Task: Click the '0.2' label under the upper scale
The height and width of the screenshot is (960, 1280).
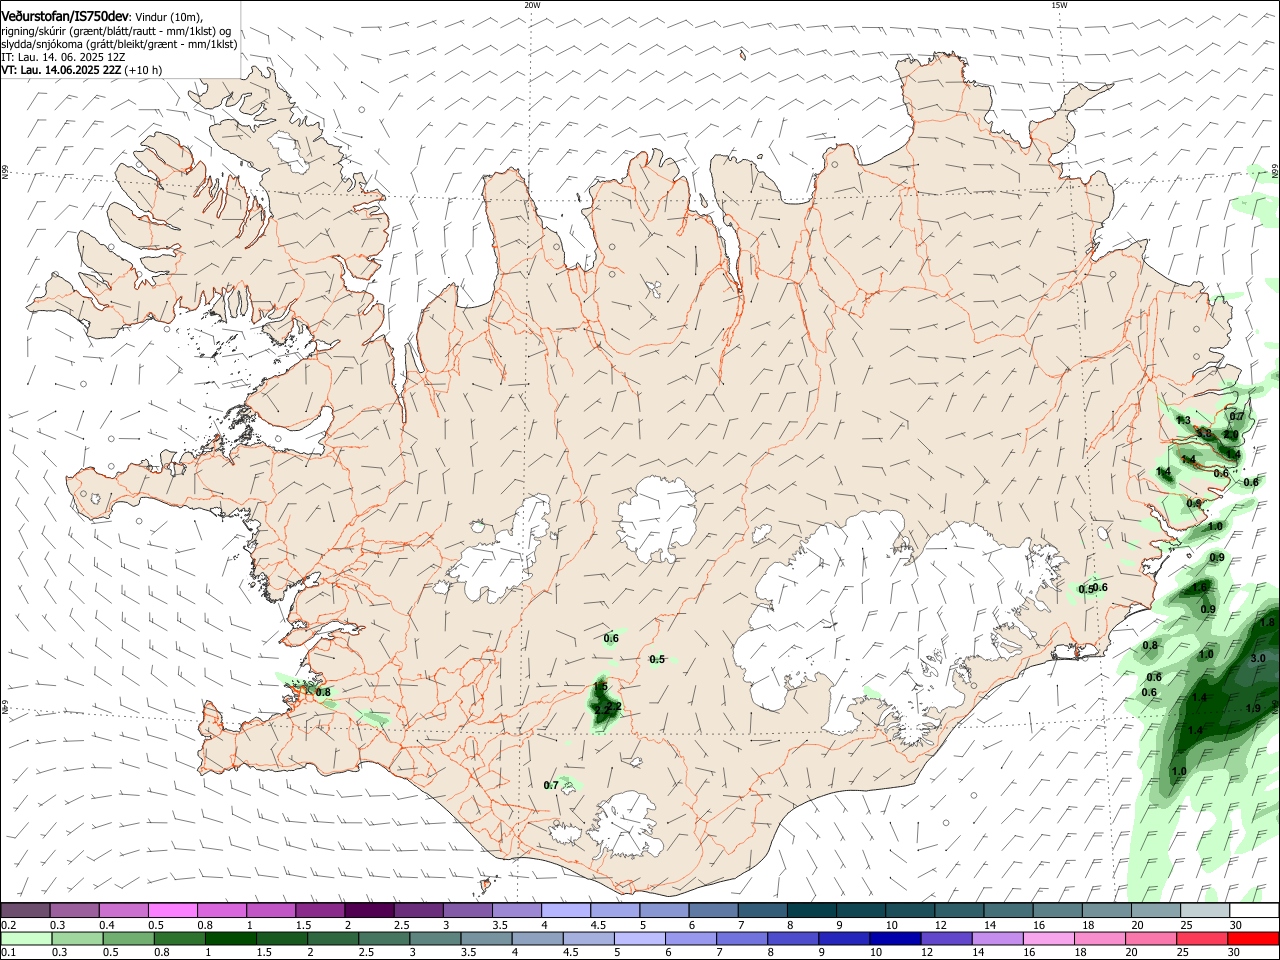Action: point(8,925)
